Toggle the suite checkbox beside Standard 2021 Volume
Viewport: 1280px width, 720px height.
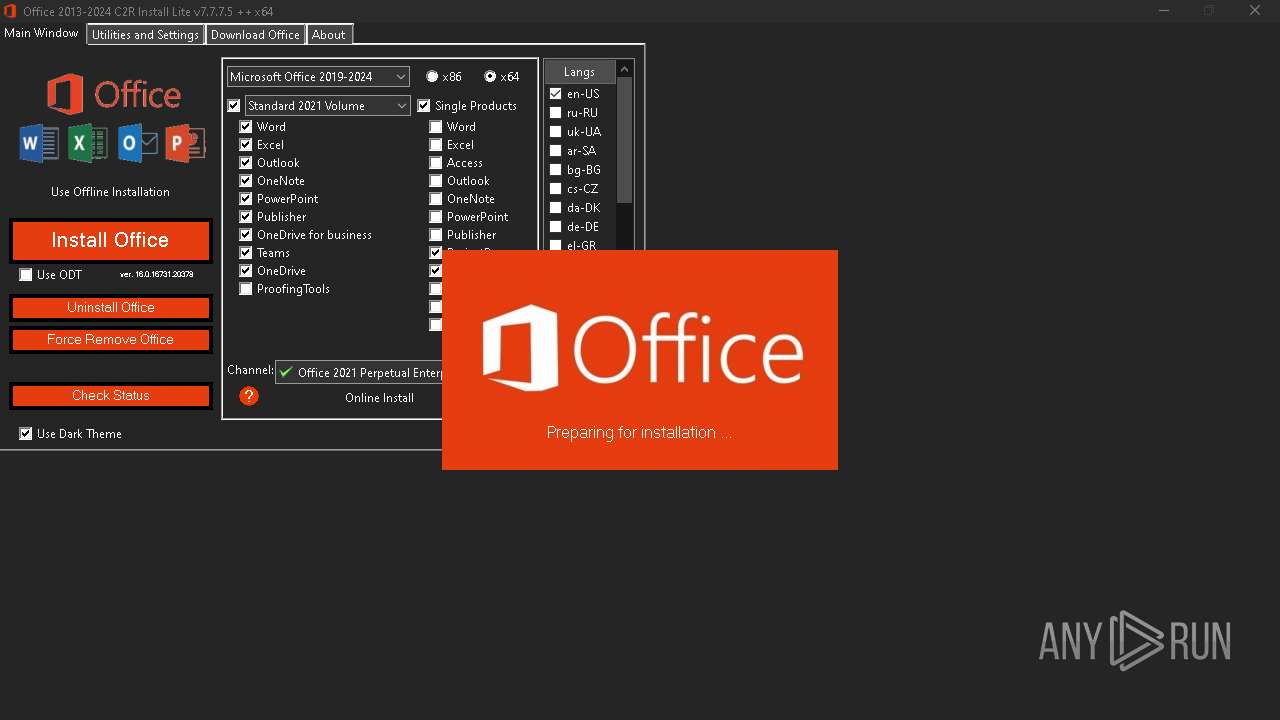click(234, 106)
